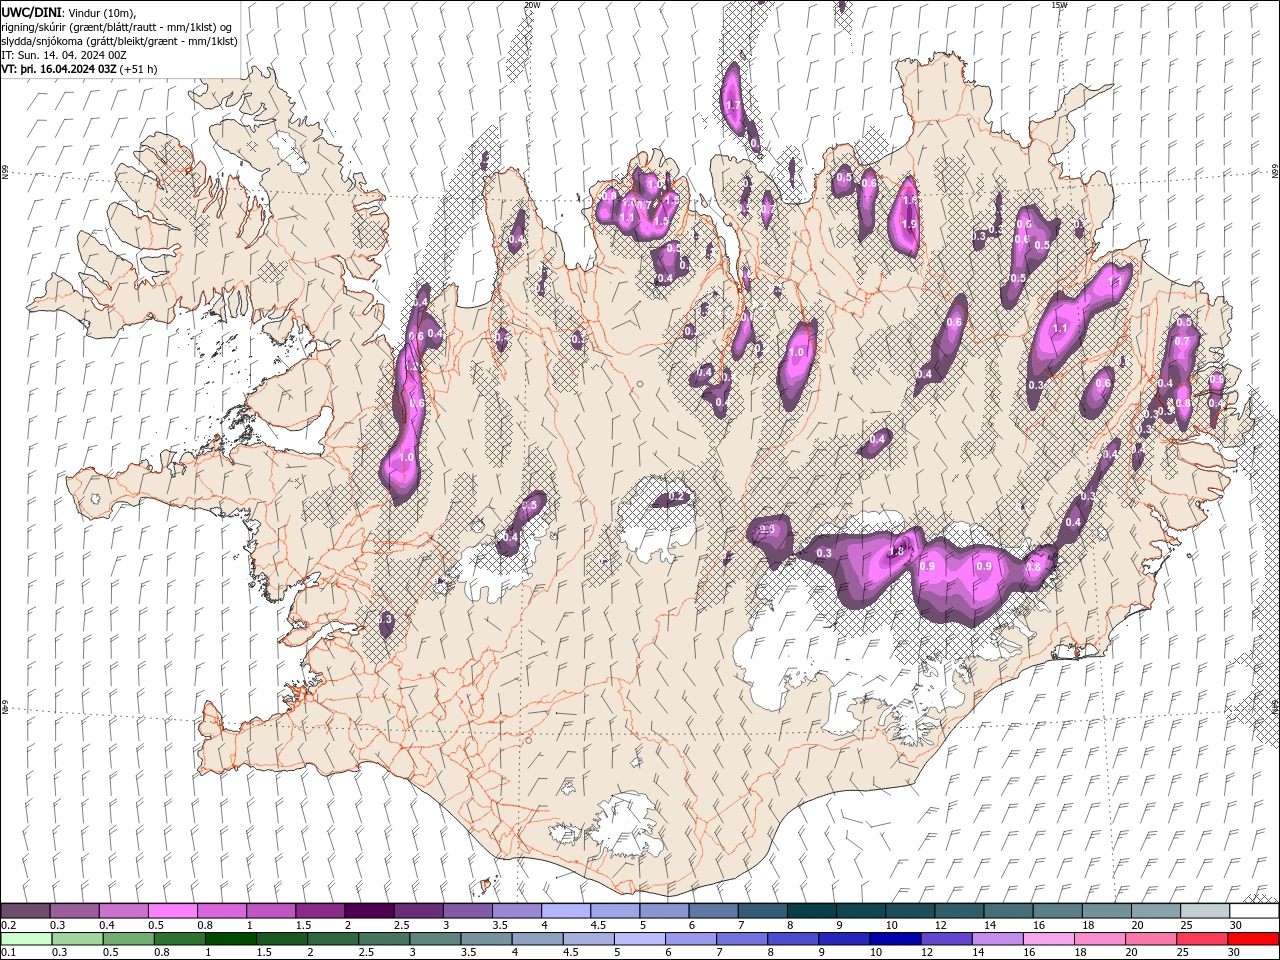Pick the pale periwinkle swatch labelled 4 in upper legend
Viewport: 1280px width, 960px height.
(565, 911)
